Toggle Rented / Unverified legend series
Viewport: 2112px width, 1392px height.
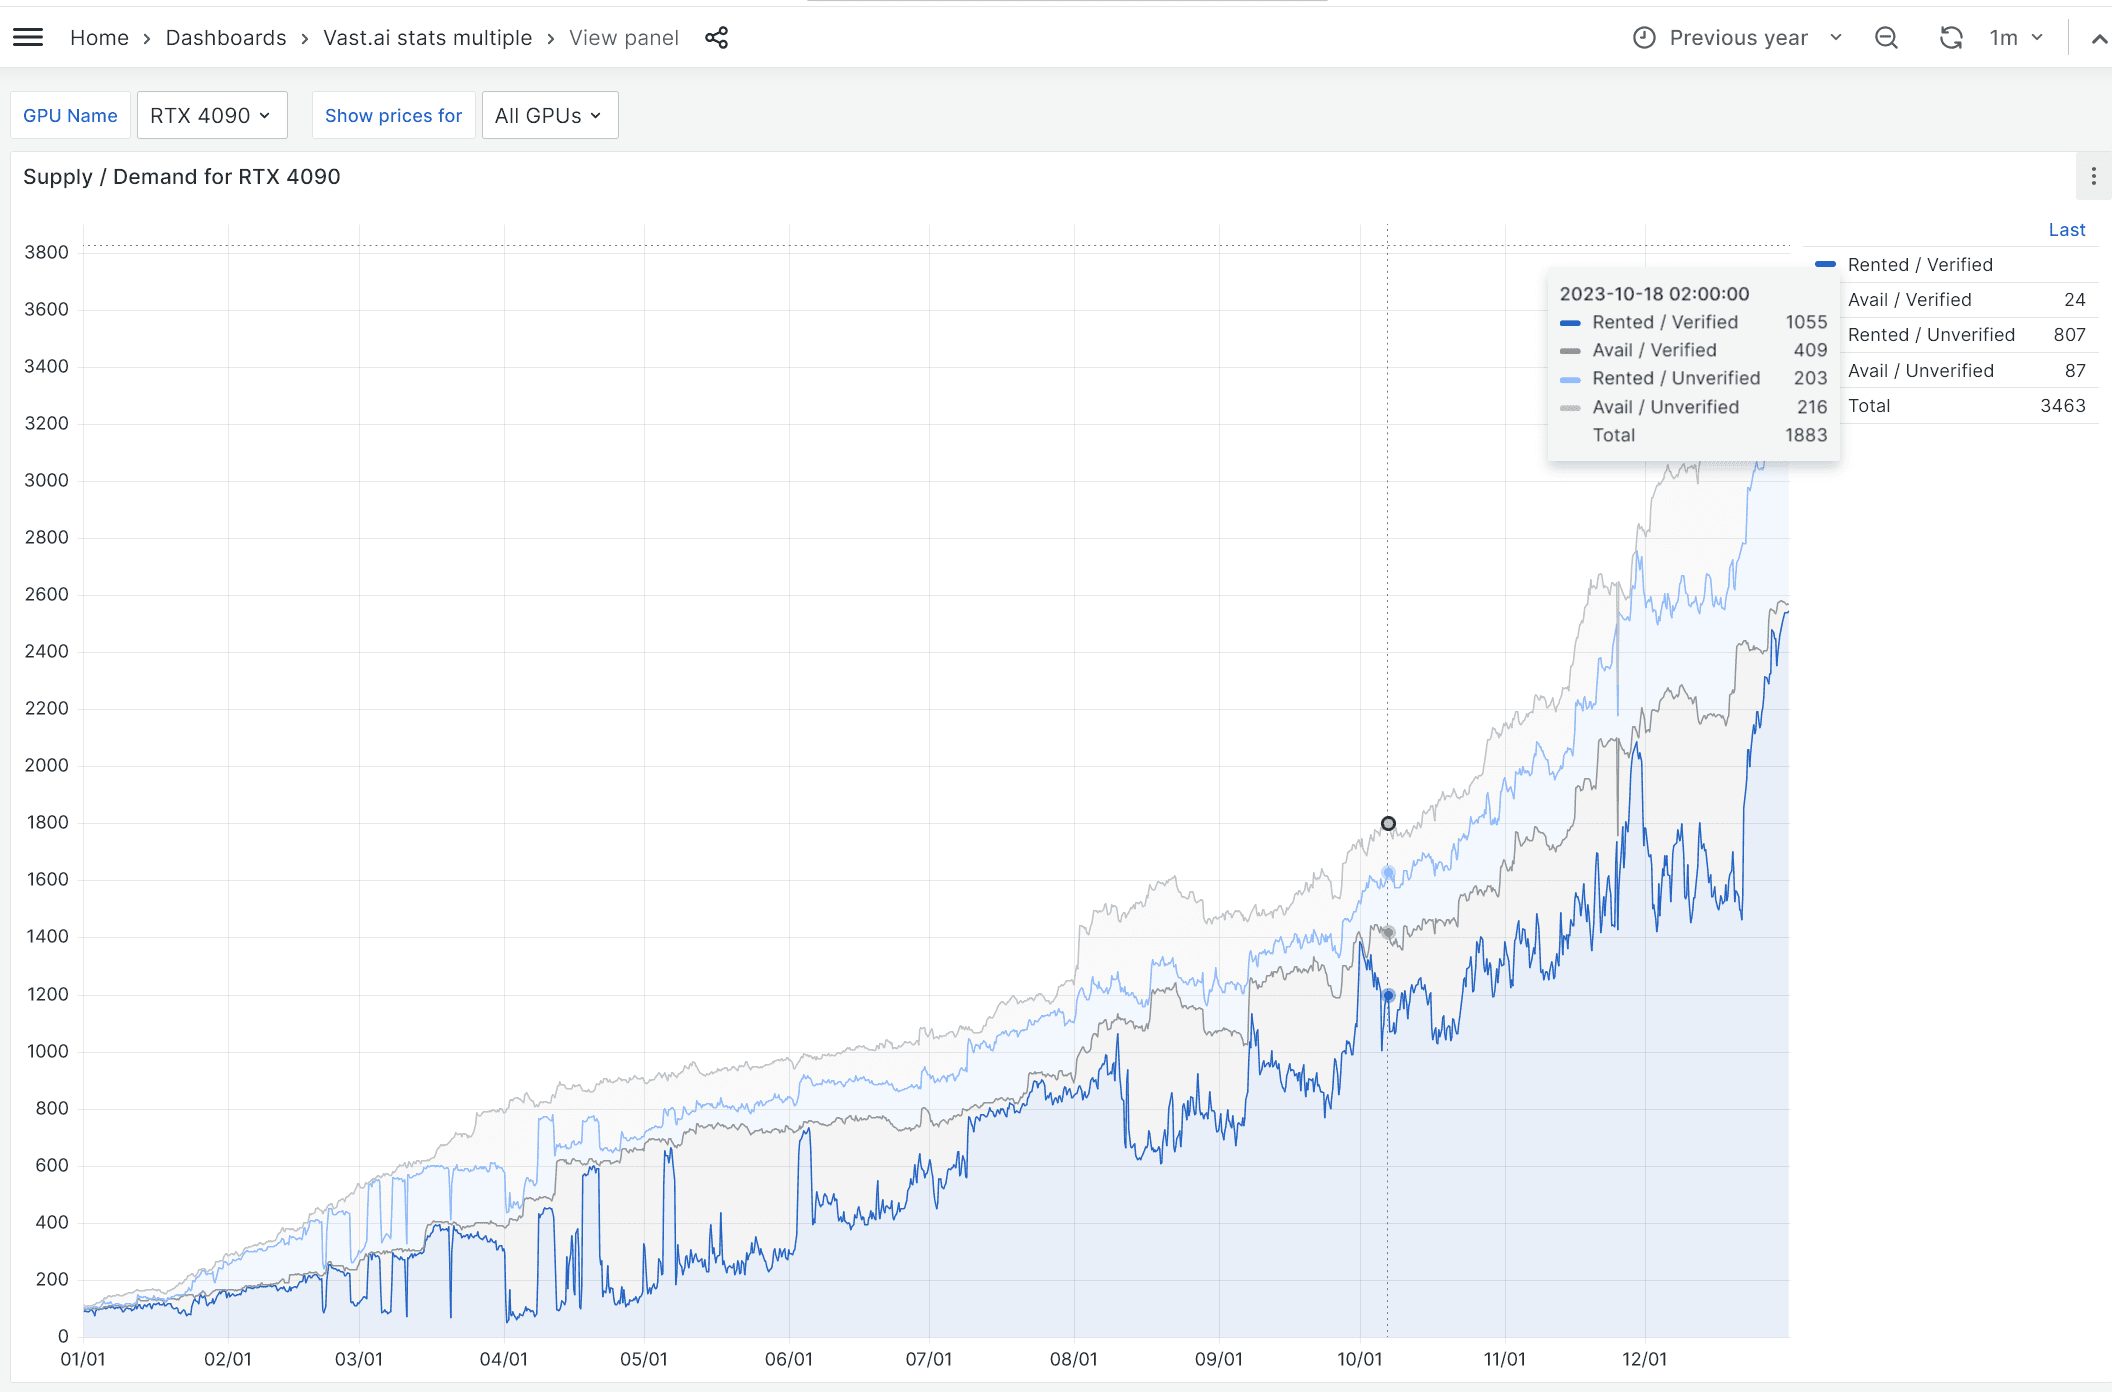(x=1930, y=335)
